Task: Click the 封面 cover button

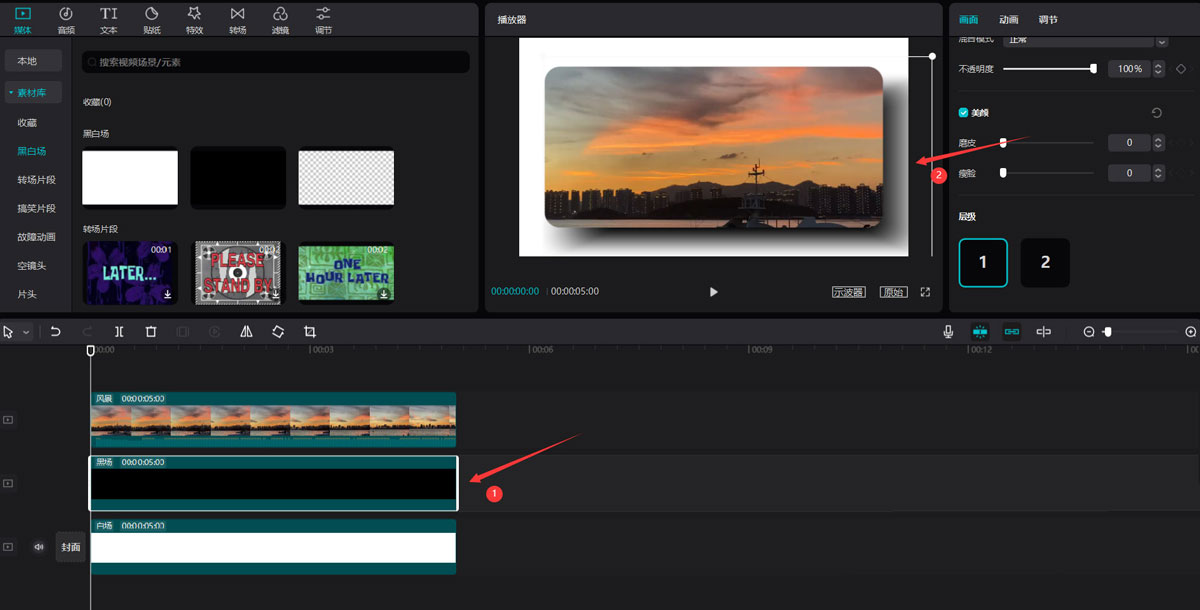Action: coord(70,547)
